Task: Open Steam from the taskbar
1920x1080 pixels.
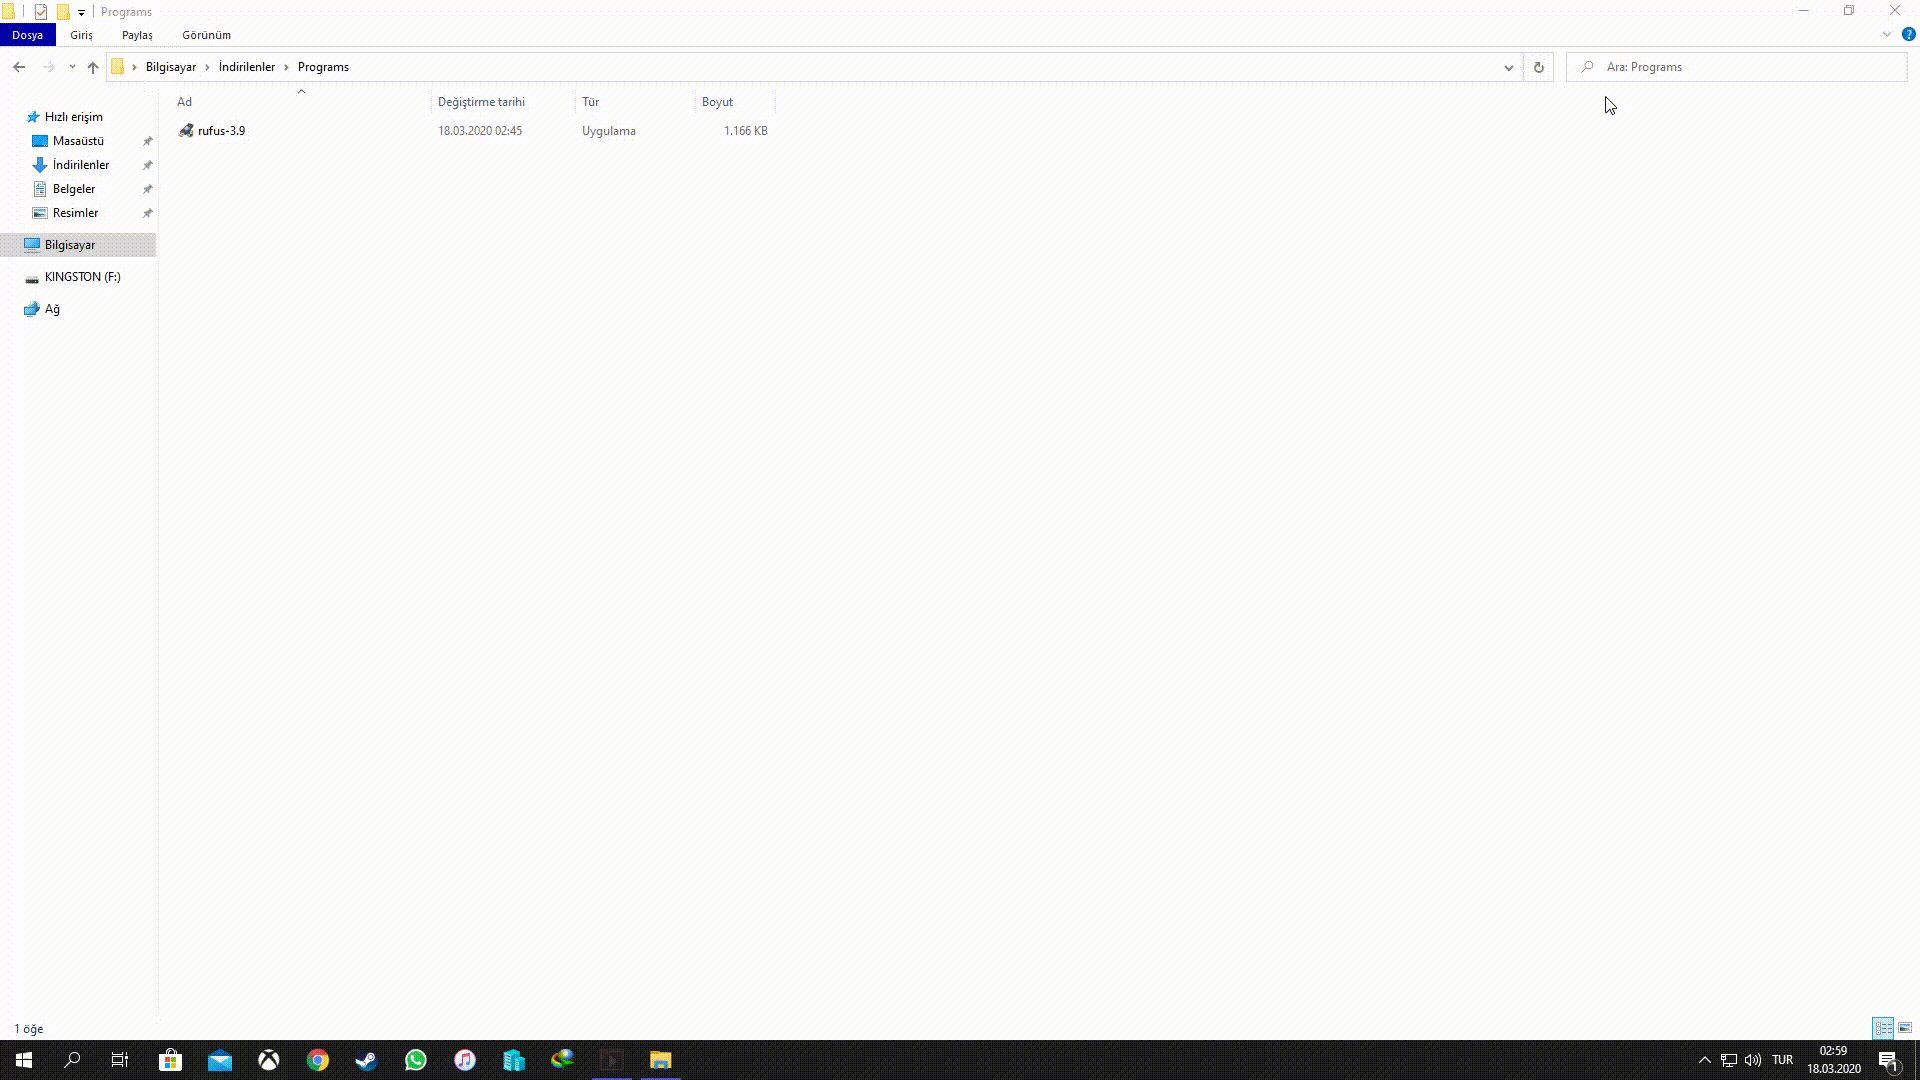Action: [x=366, y=1060]
